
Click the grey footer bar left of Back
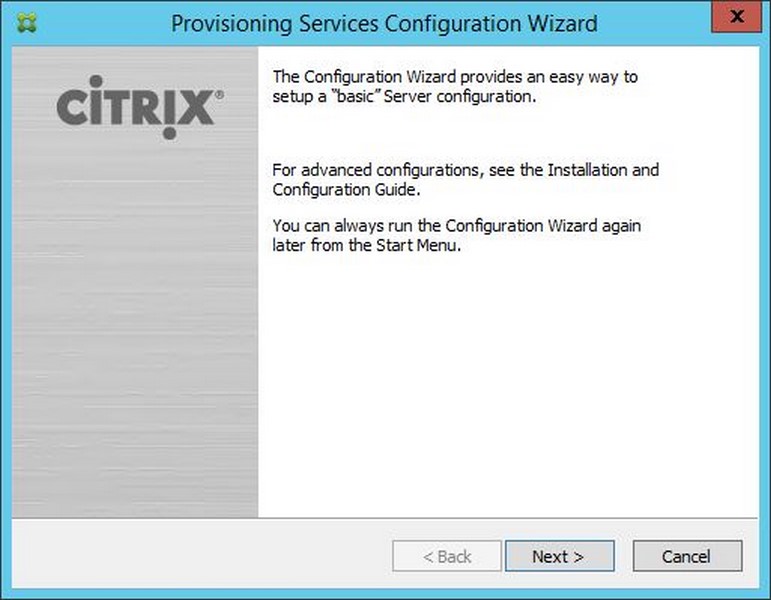click(x=202, y=553)
